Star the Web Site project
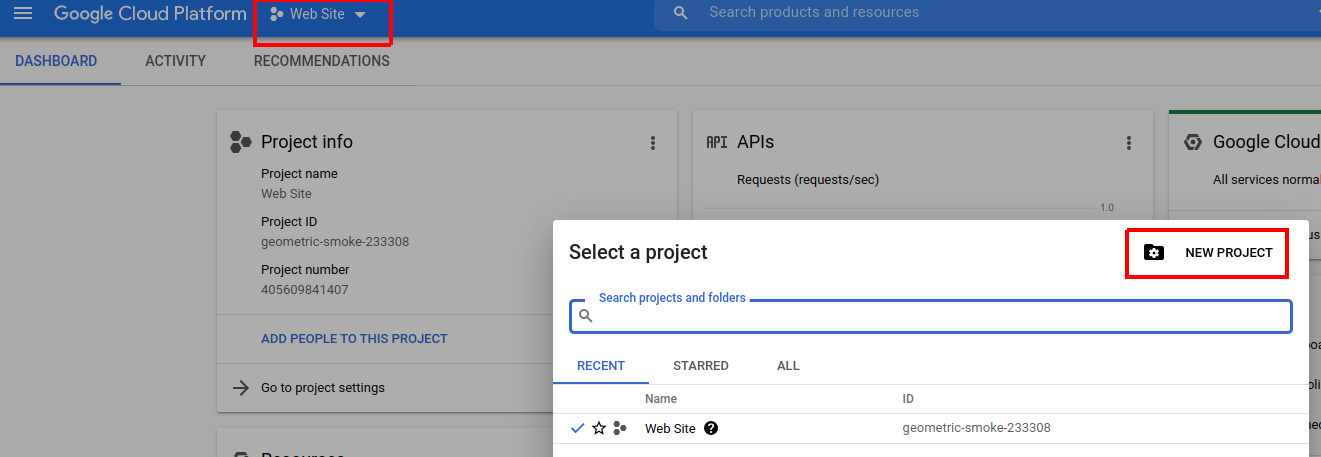The image size is (1321, 457). [x=599, y=428]
